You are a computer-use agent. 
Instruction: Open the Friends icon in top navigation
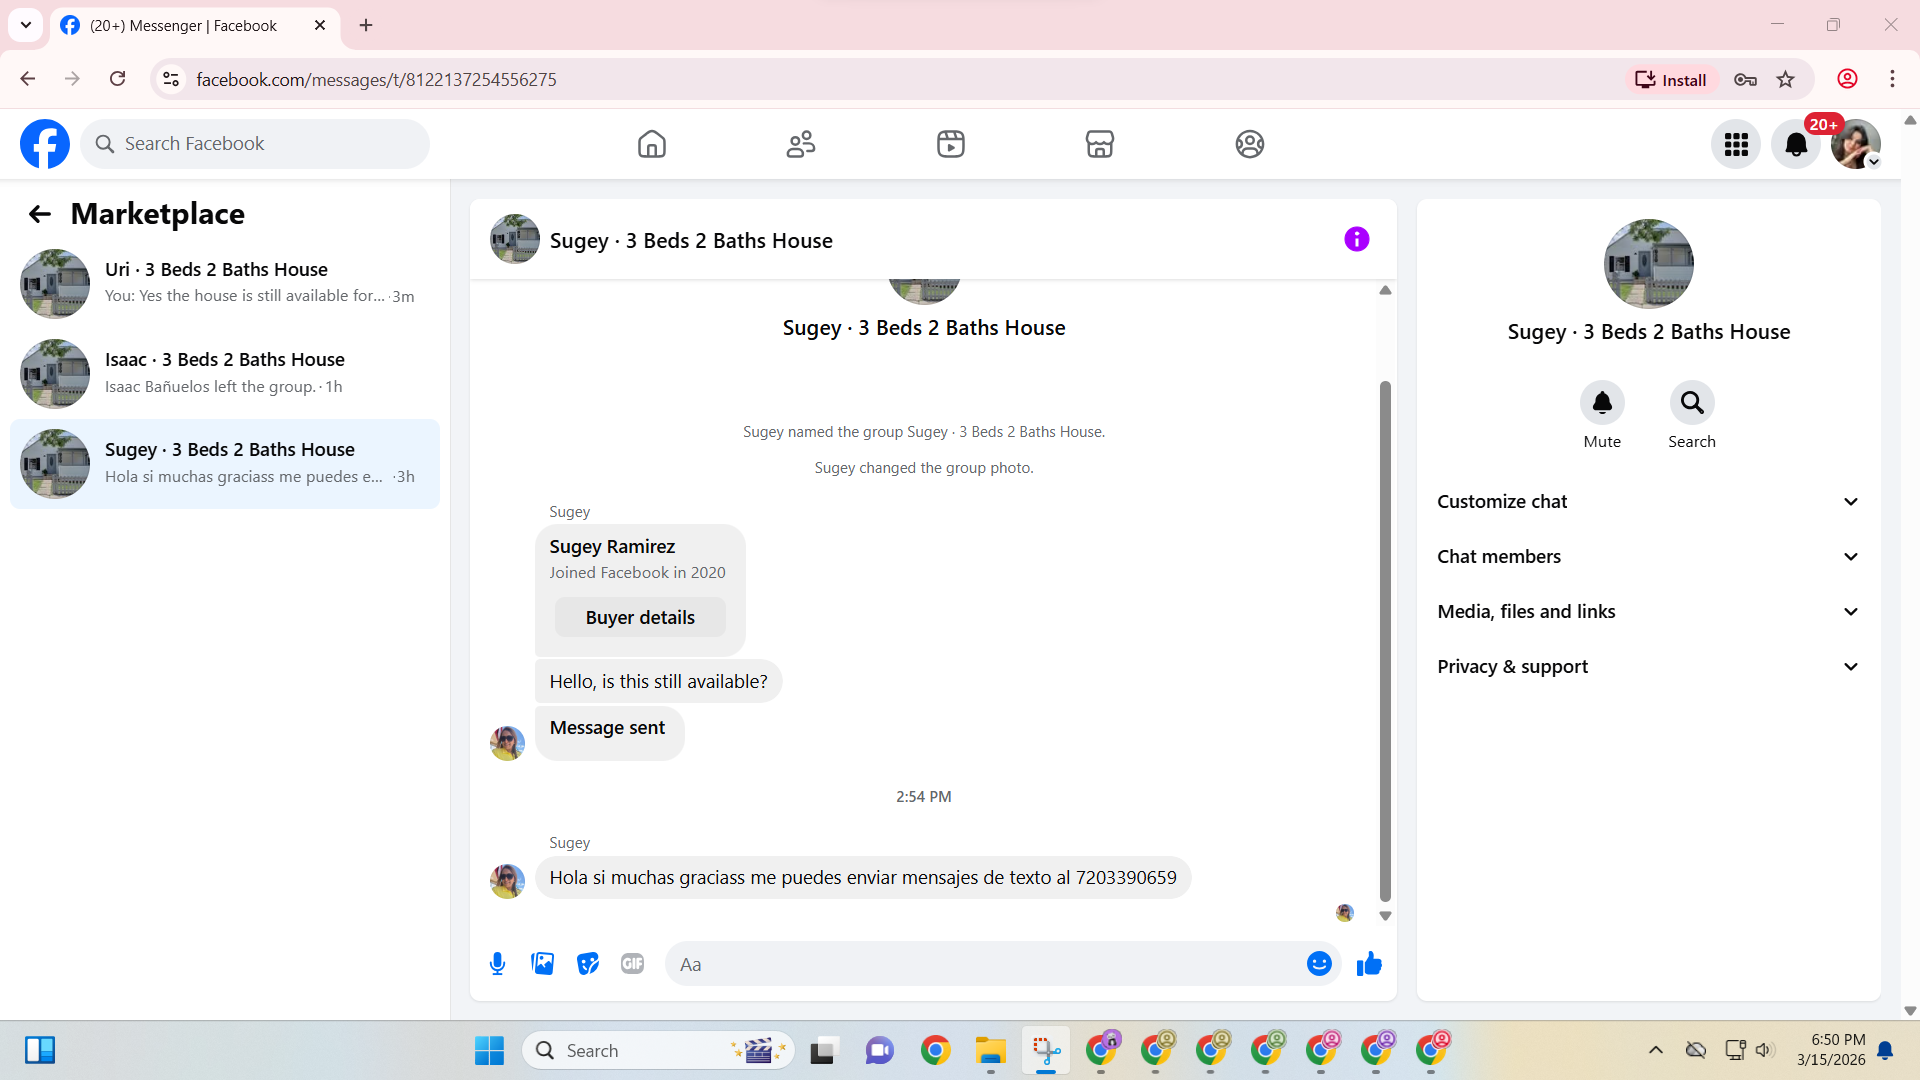coord(801,144)
